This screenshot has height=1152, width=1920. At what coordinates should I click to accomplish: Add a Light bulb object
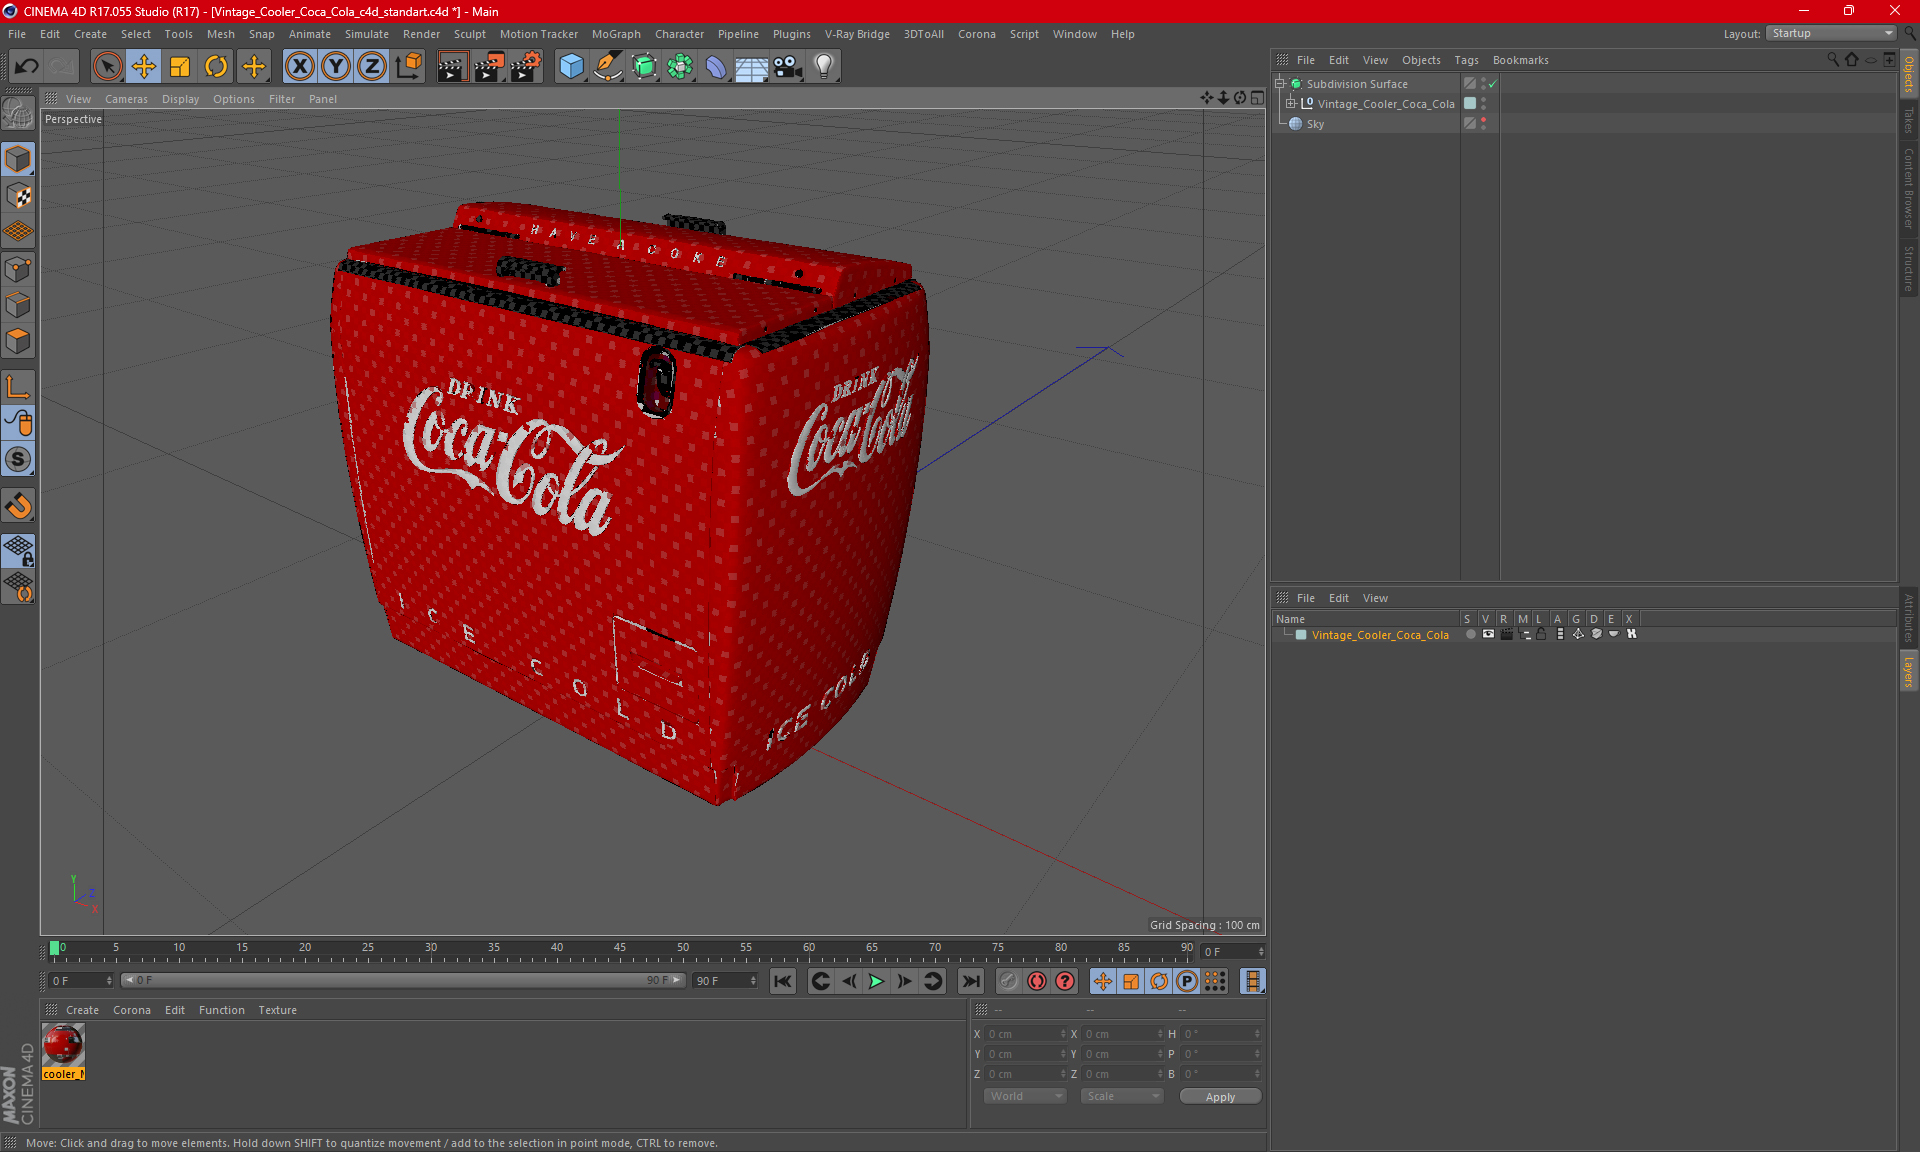point(824,67)
